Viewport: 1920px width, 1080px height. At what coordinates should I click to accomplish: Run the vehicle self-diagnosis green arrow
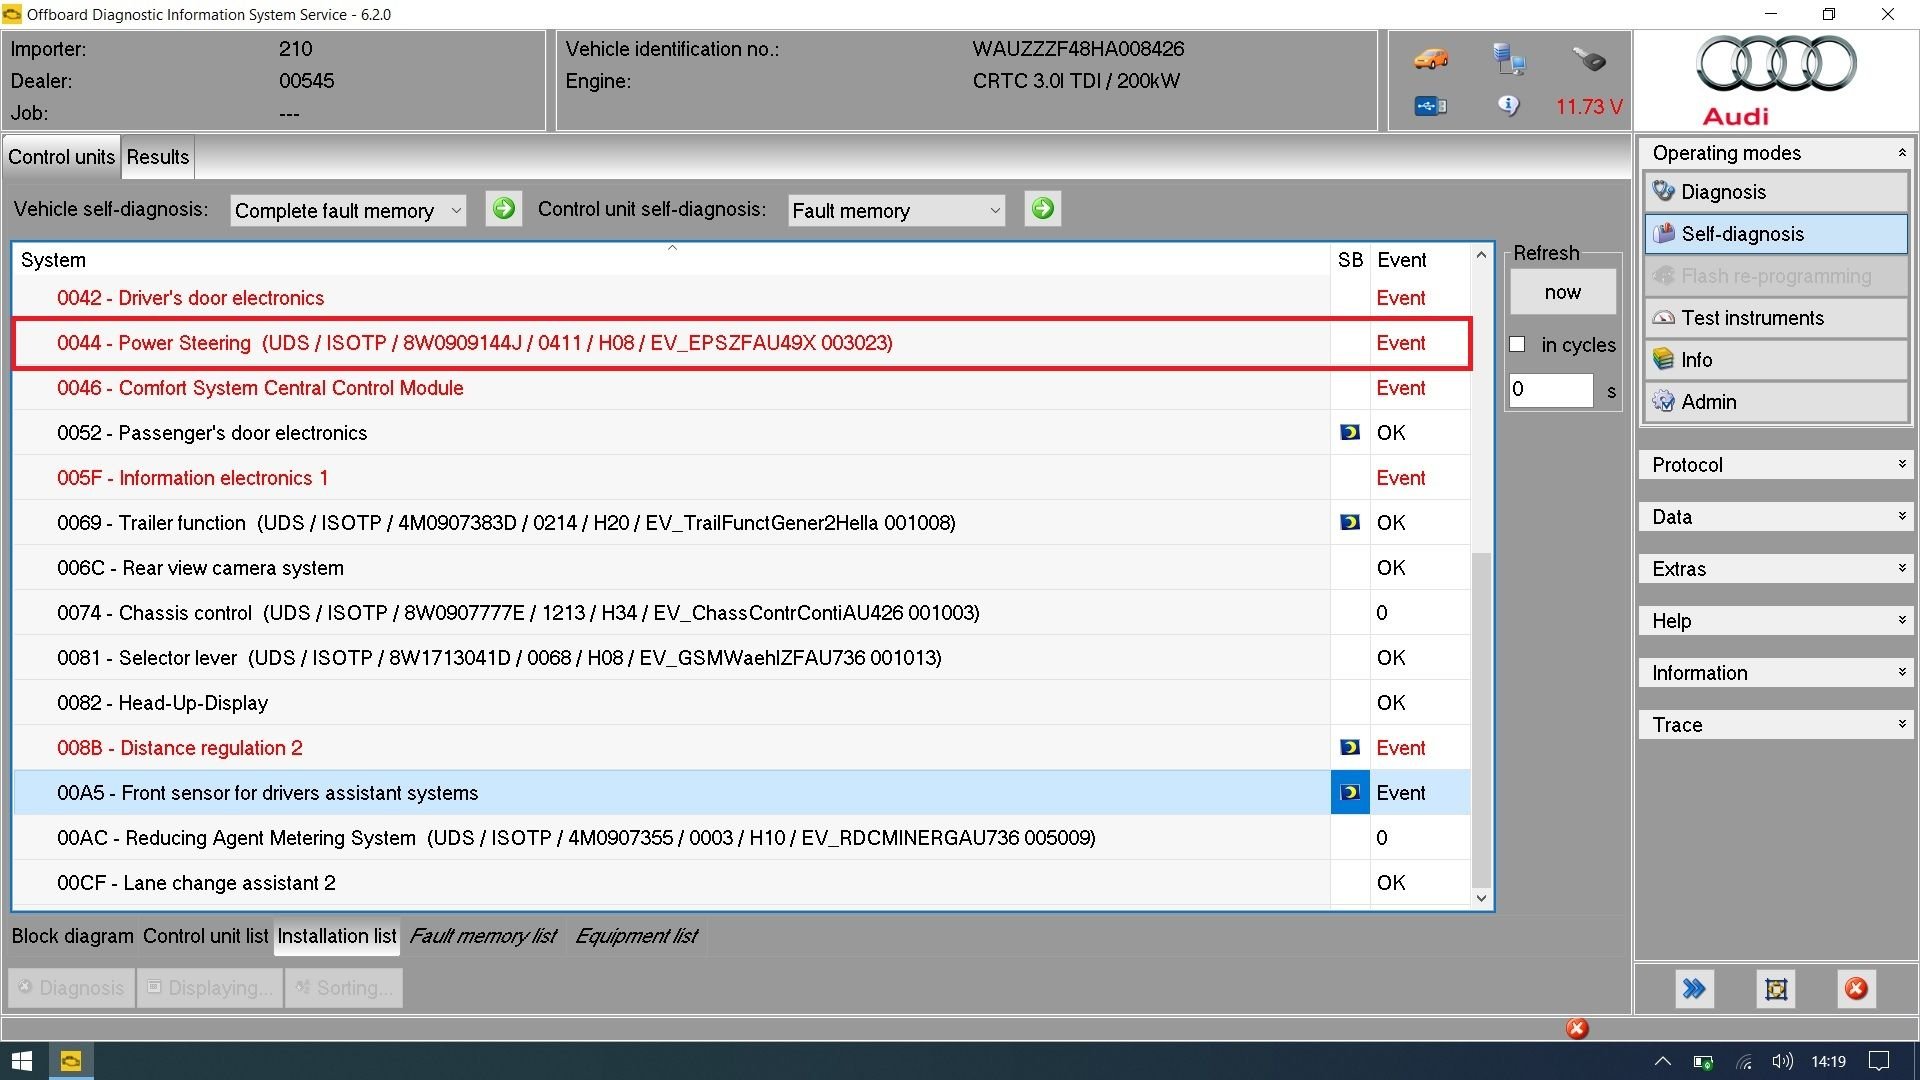pyautogui.click(x=504, y=209)
